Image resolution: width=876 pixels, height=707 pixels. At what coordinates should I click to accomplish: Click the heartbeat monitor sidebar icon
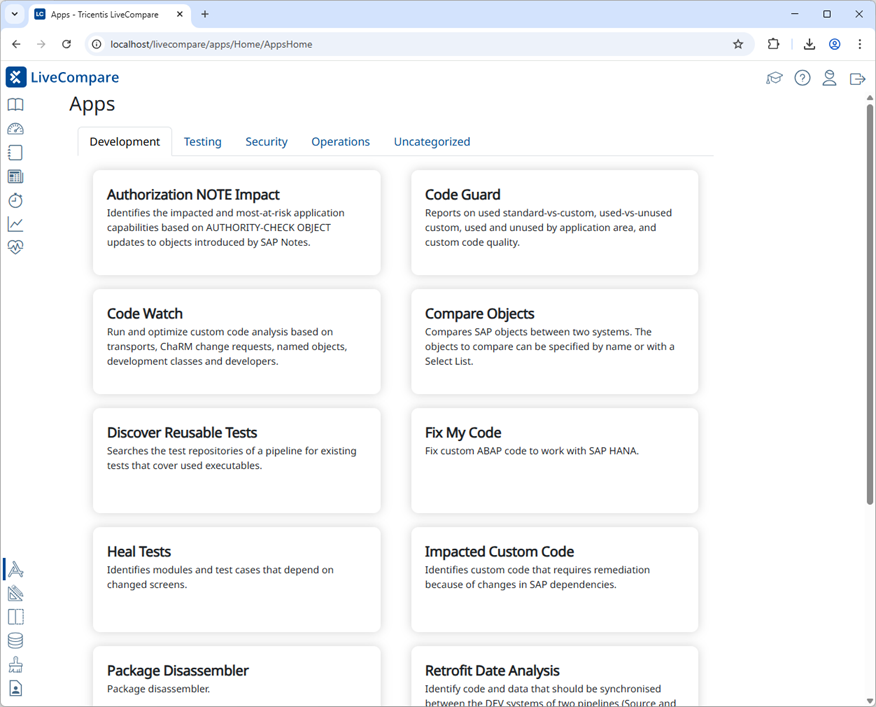point(15,248)
